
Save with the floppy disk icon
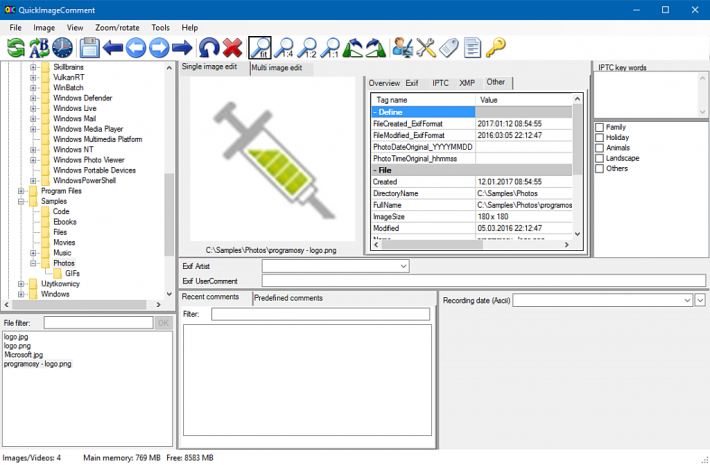pyautogui.click(x=89, y=48)
